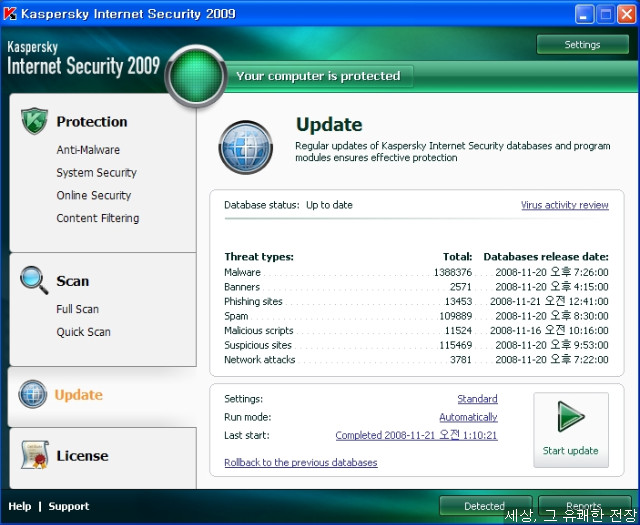Viewport: 640px width, 525px height.
Task: Click the Scan magnifying glass icon
Action: [x=34, y=280]
